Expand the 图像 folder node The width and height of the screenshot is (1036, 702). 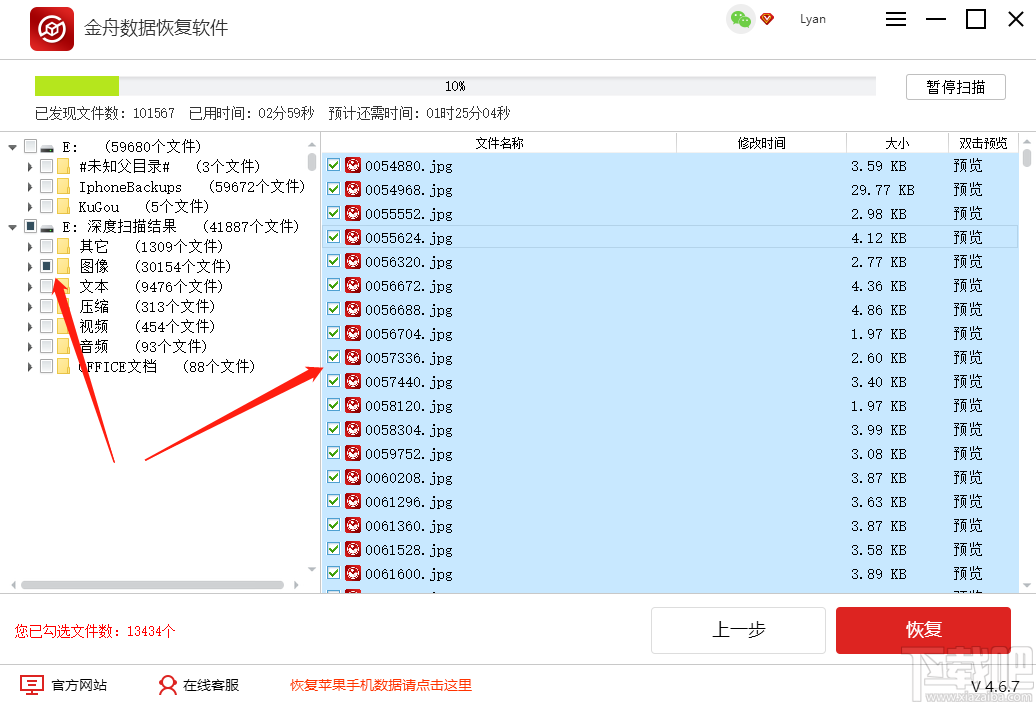tap(30, 267)
